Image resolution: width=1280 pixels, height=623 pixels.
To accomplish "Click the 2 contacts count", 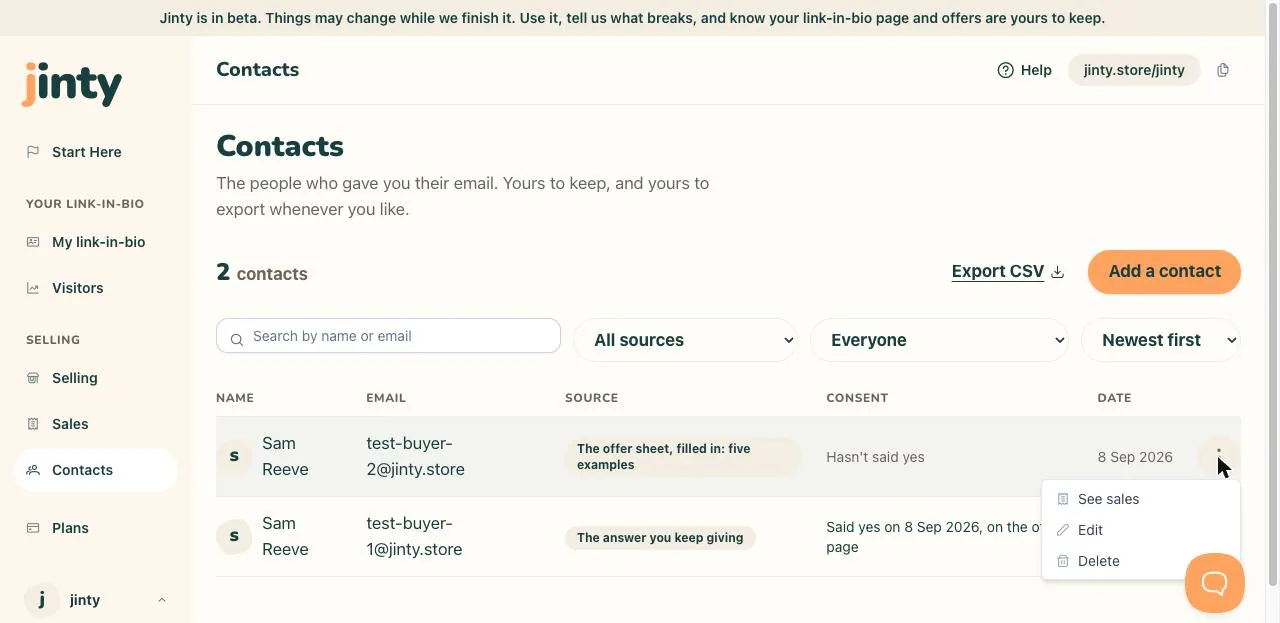I will tap(262, 272).
